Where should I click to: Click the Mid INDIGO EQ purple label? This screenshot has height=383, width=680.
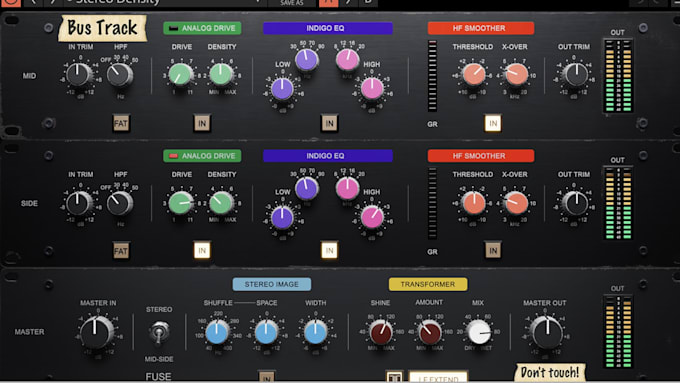[x=327, y=28]
